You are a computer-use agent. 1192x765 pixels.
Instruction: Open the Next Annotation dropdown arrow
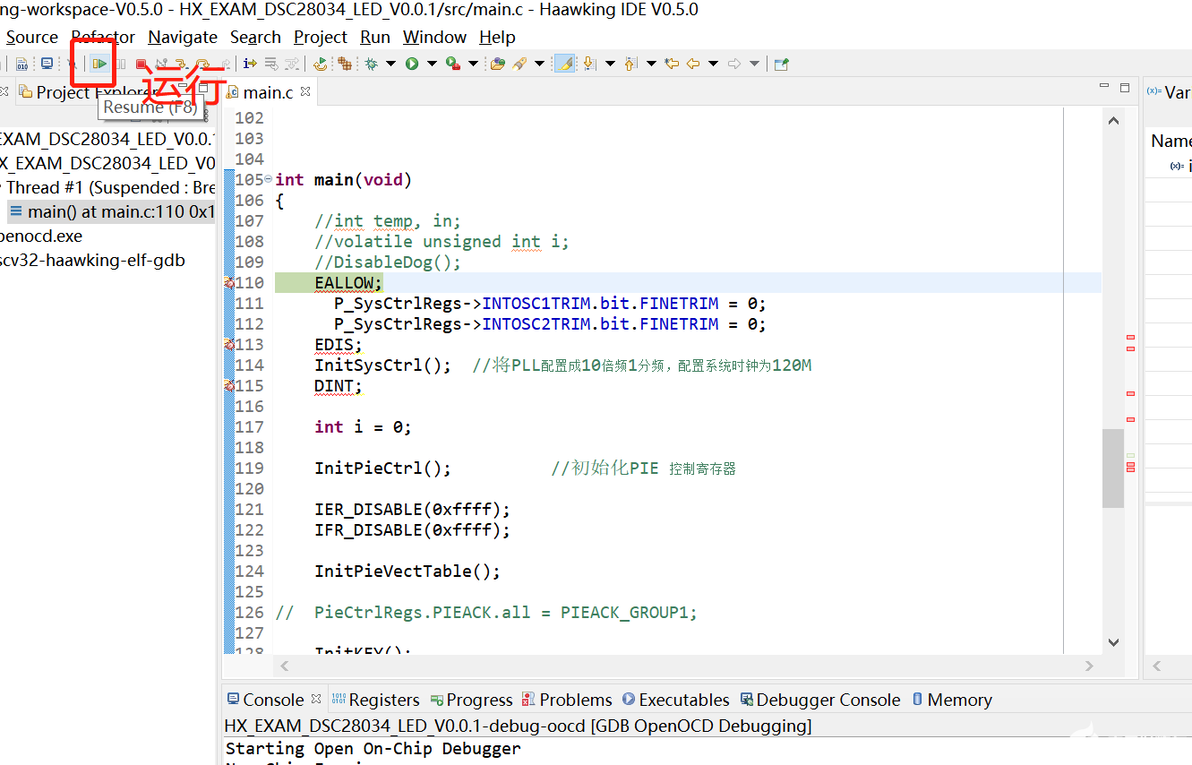[x=610, y=64]
